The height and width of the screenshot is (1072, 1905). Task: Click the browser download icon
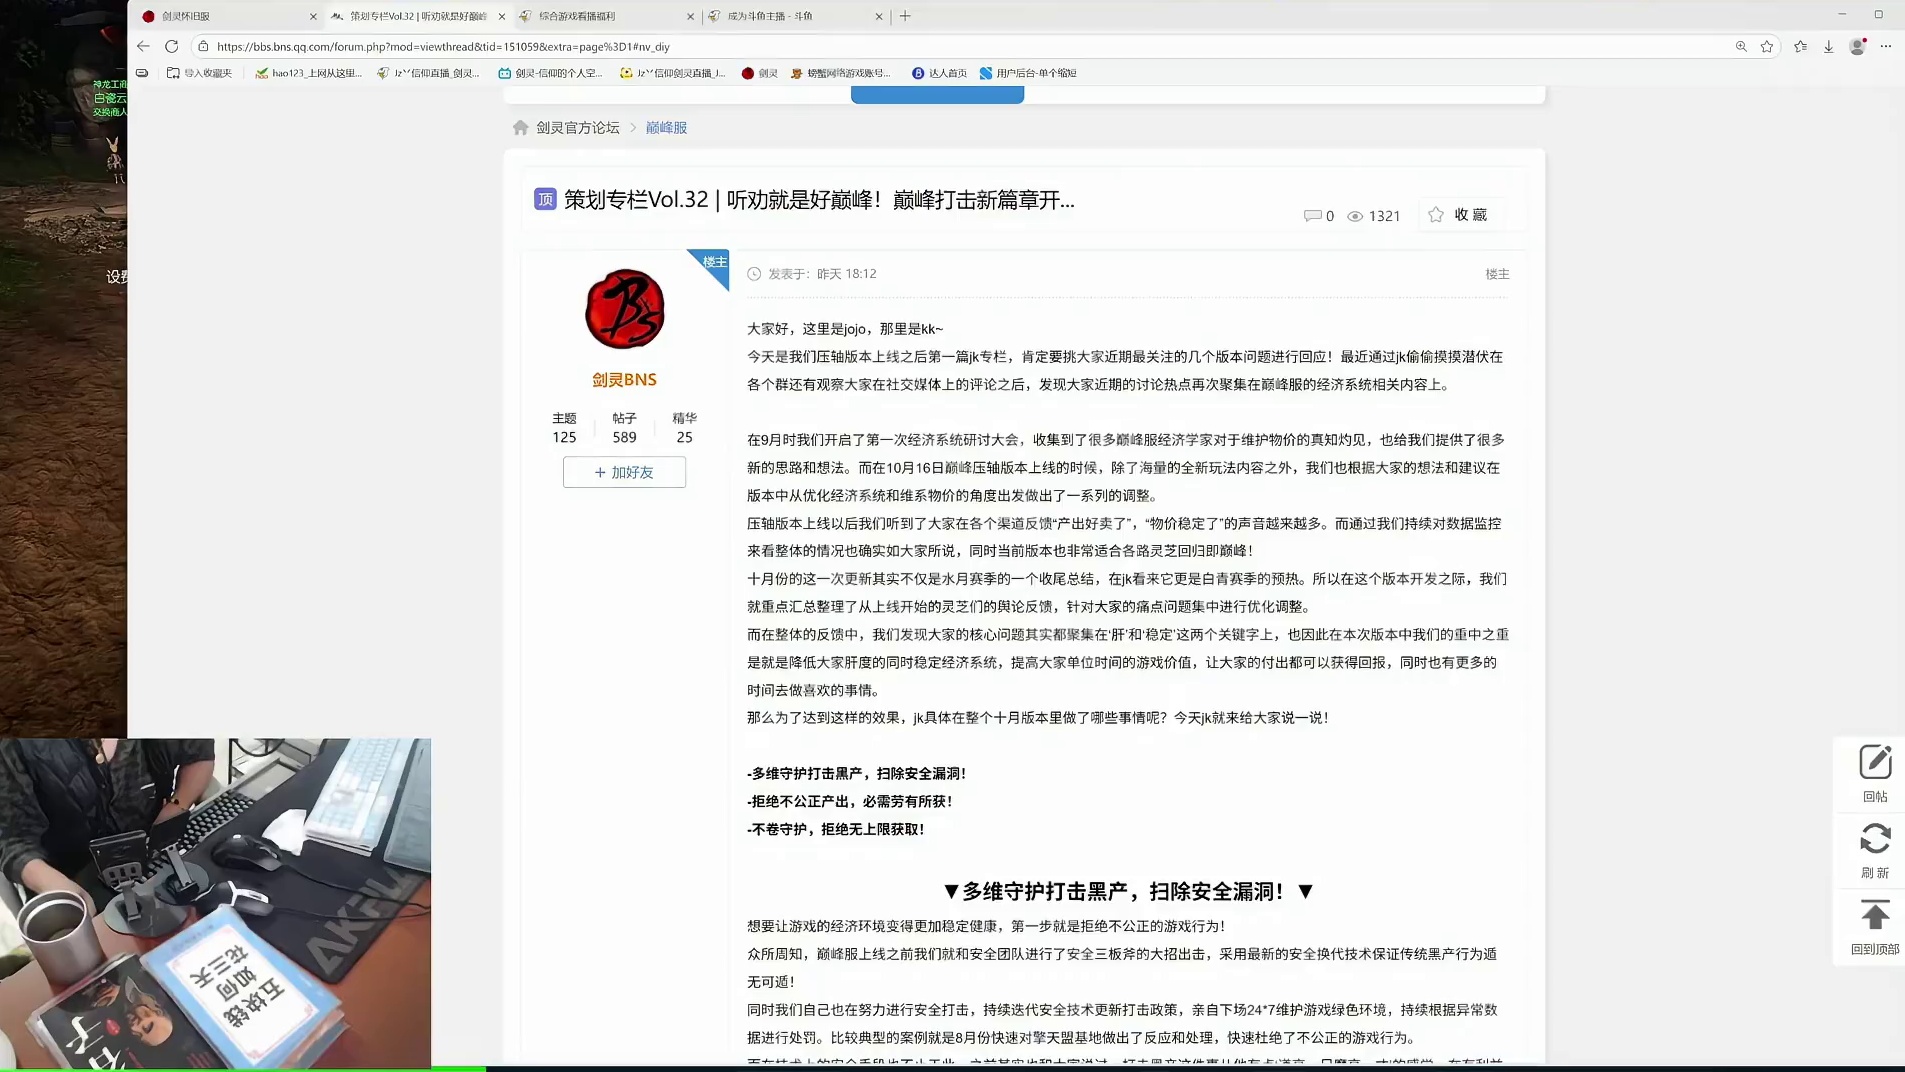(x=1828, y=46)
